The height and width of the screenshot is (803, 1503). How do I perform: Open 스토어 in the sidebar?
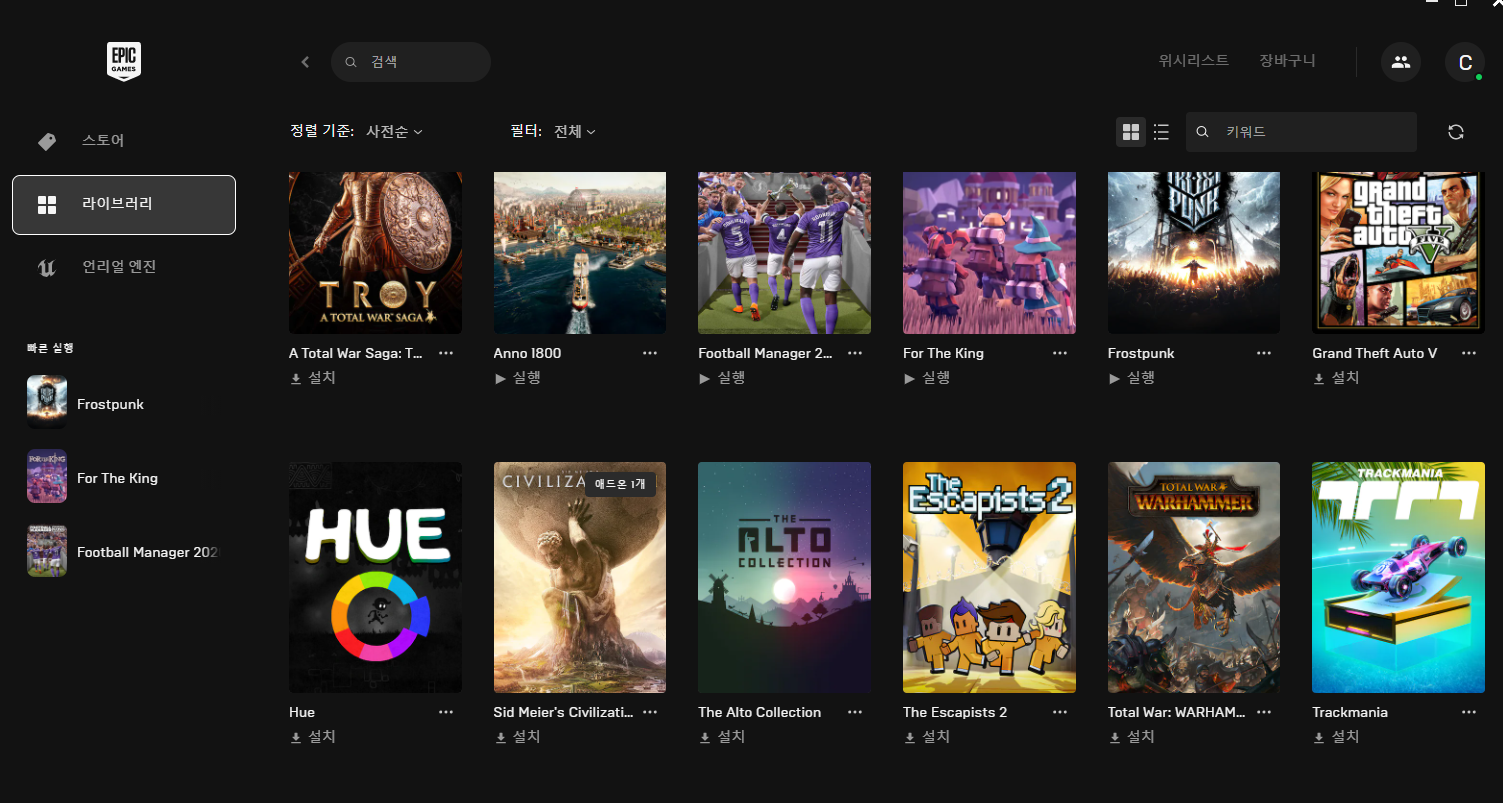coord(124,141)
